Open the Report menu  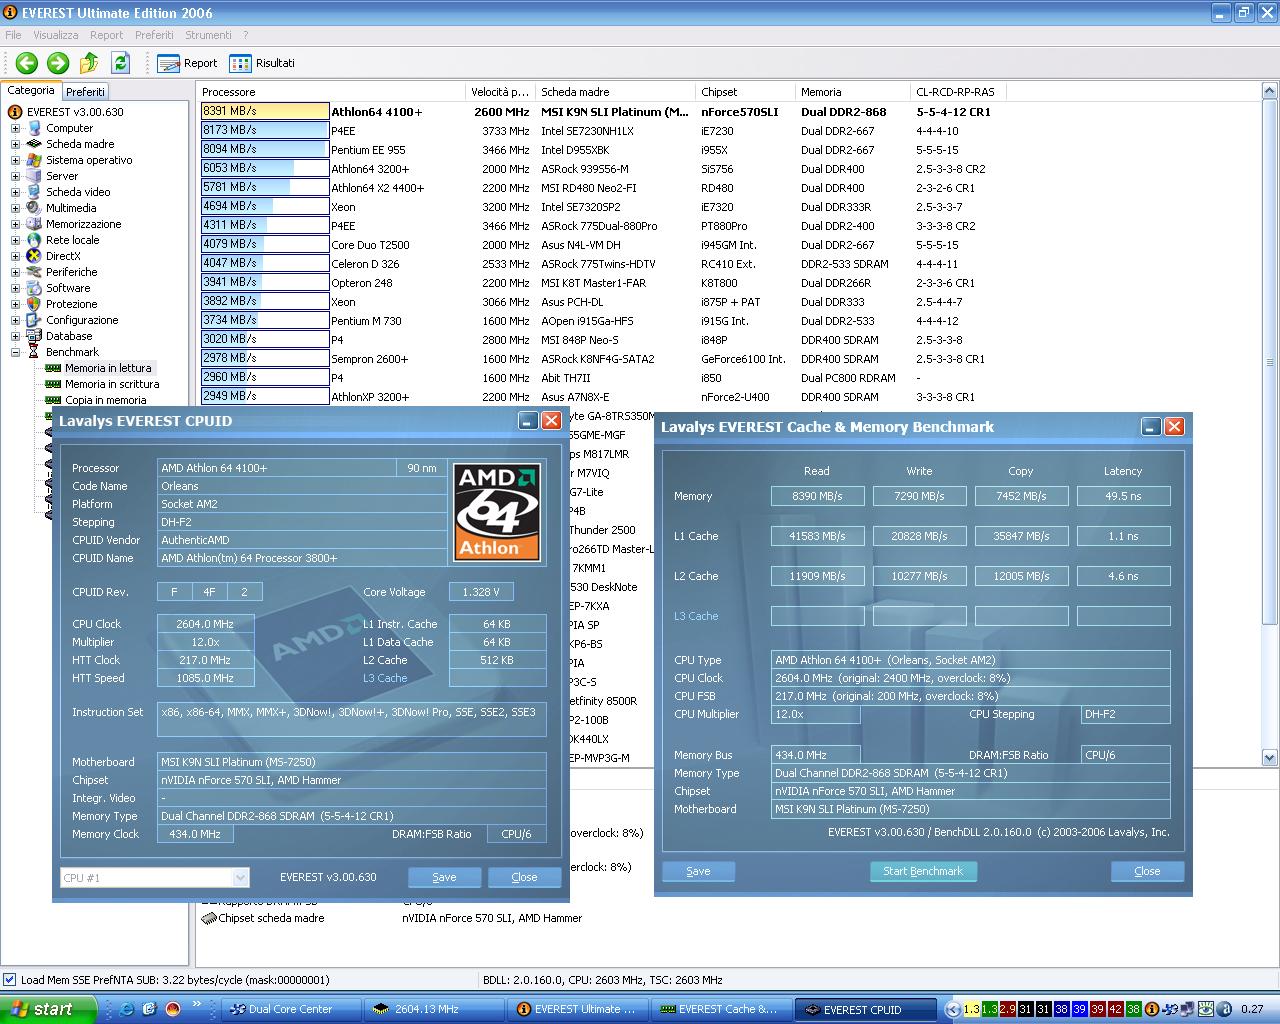pyautogui.click(x=107, y=35)
